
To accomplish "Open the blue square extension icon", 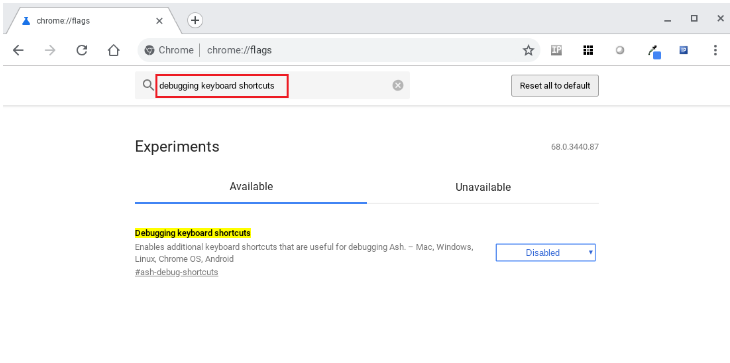I will click(x=683, y=50).
